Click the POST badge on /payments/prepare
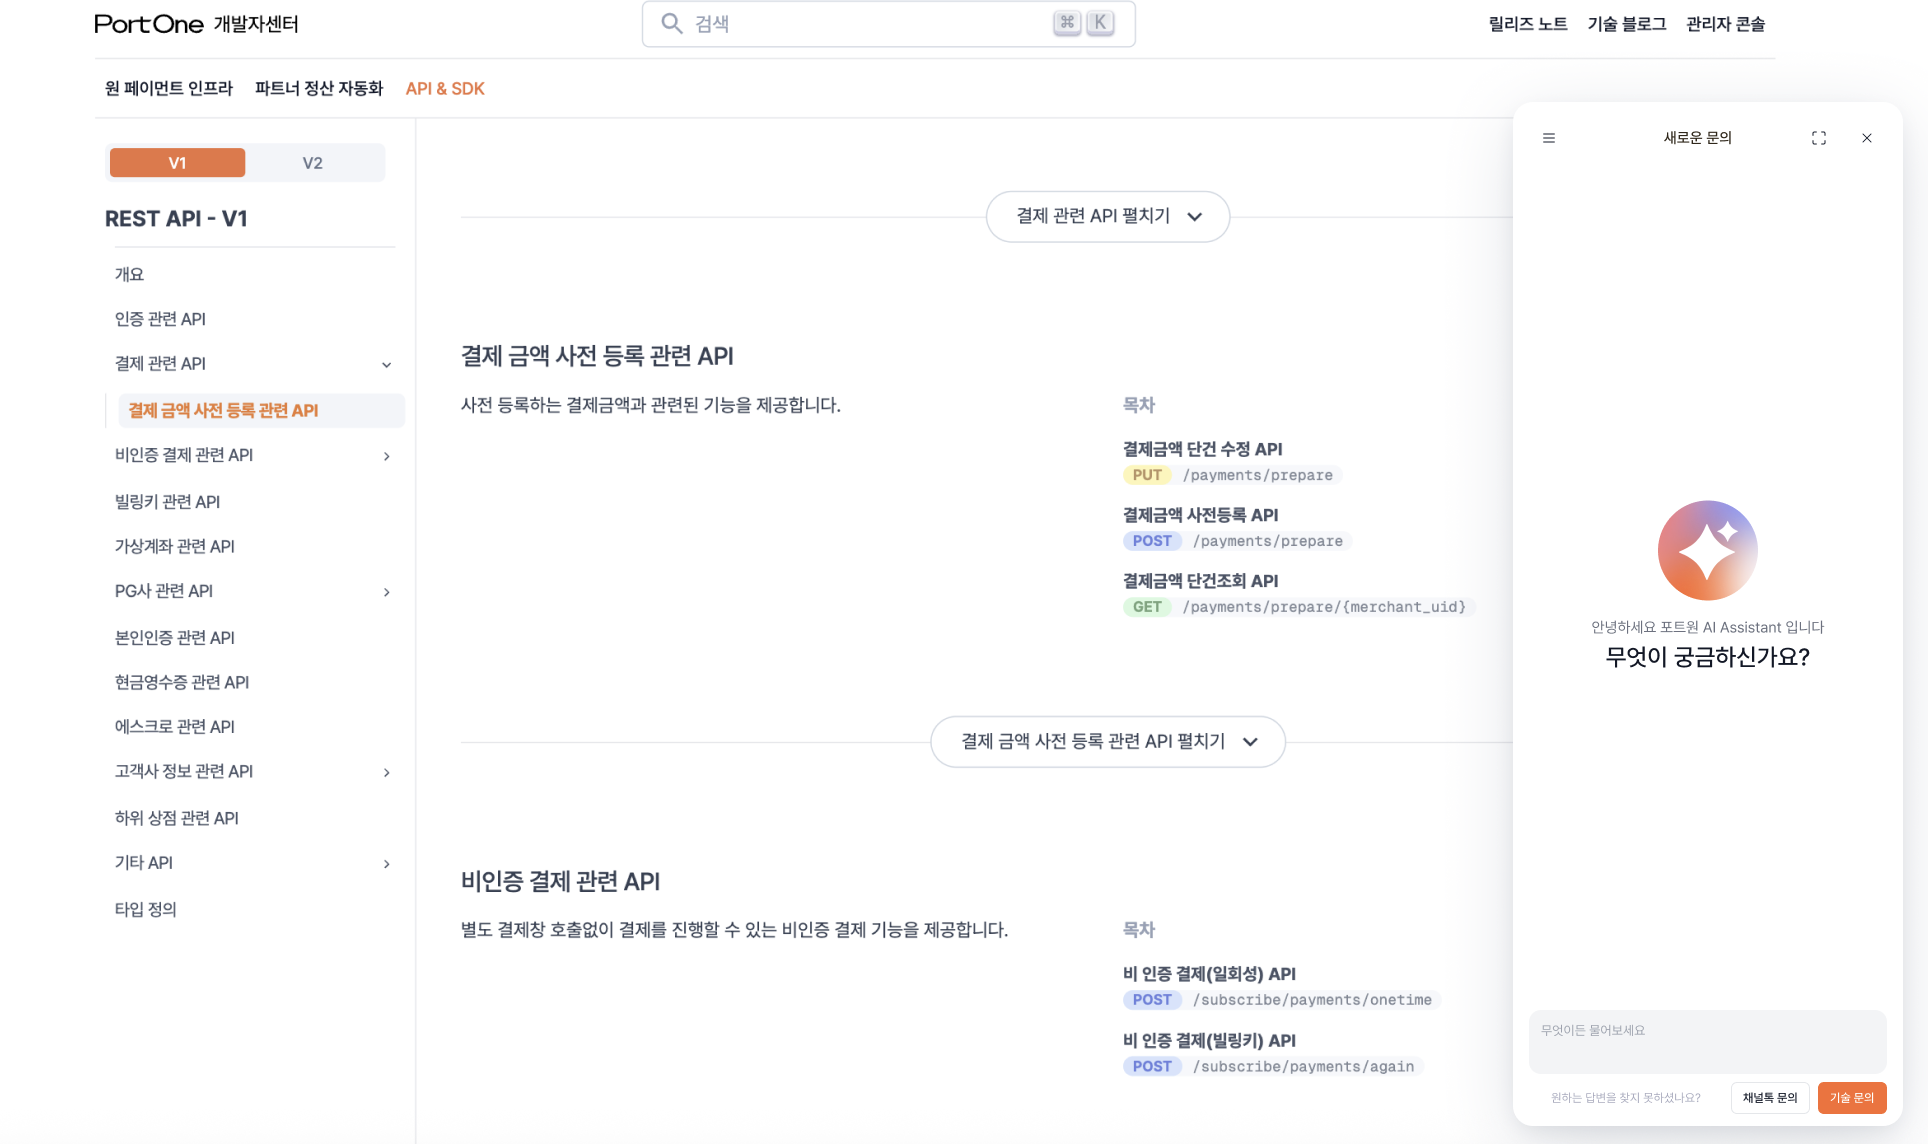Image resolution: width=1928 pixels, height=1144 pixels. [1152, 540]
